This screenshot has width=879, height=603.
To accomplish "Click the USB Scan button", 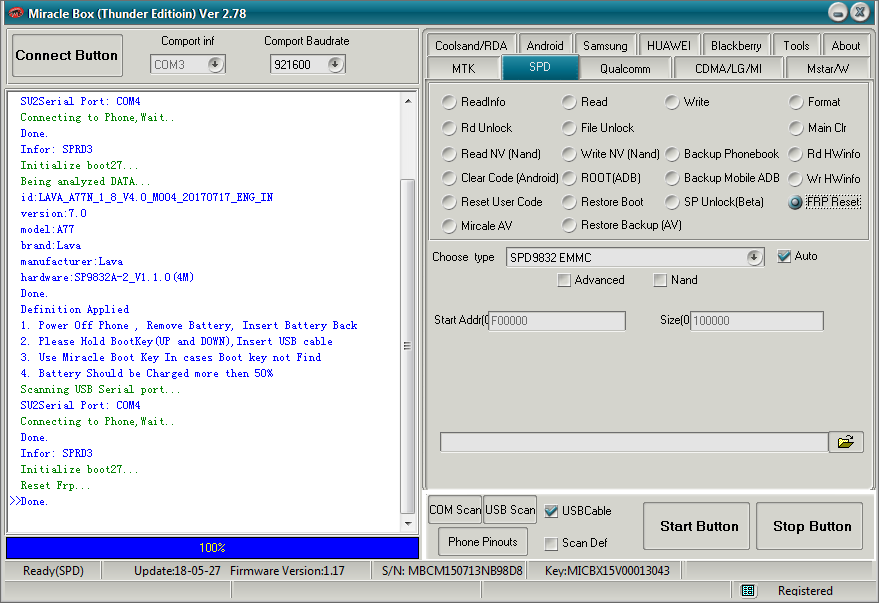I will coord(510,509).
